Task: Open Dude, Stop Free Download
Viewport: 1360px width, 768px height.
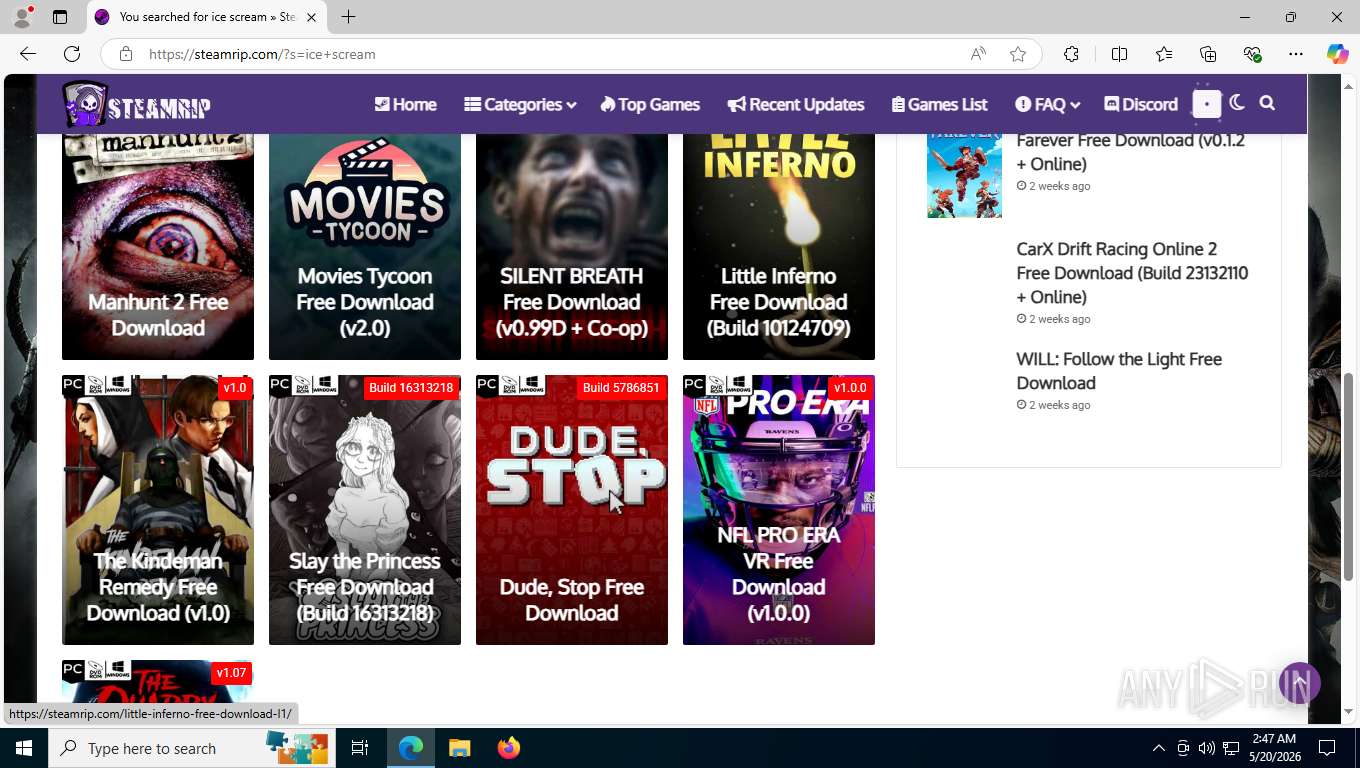Action: (572, 510)
